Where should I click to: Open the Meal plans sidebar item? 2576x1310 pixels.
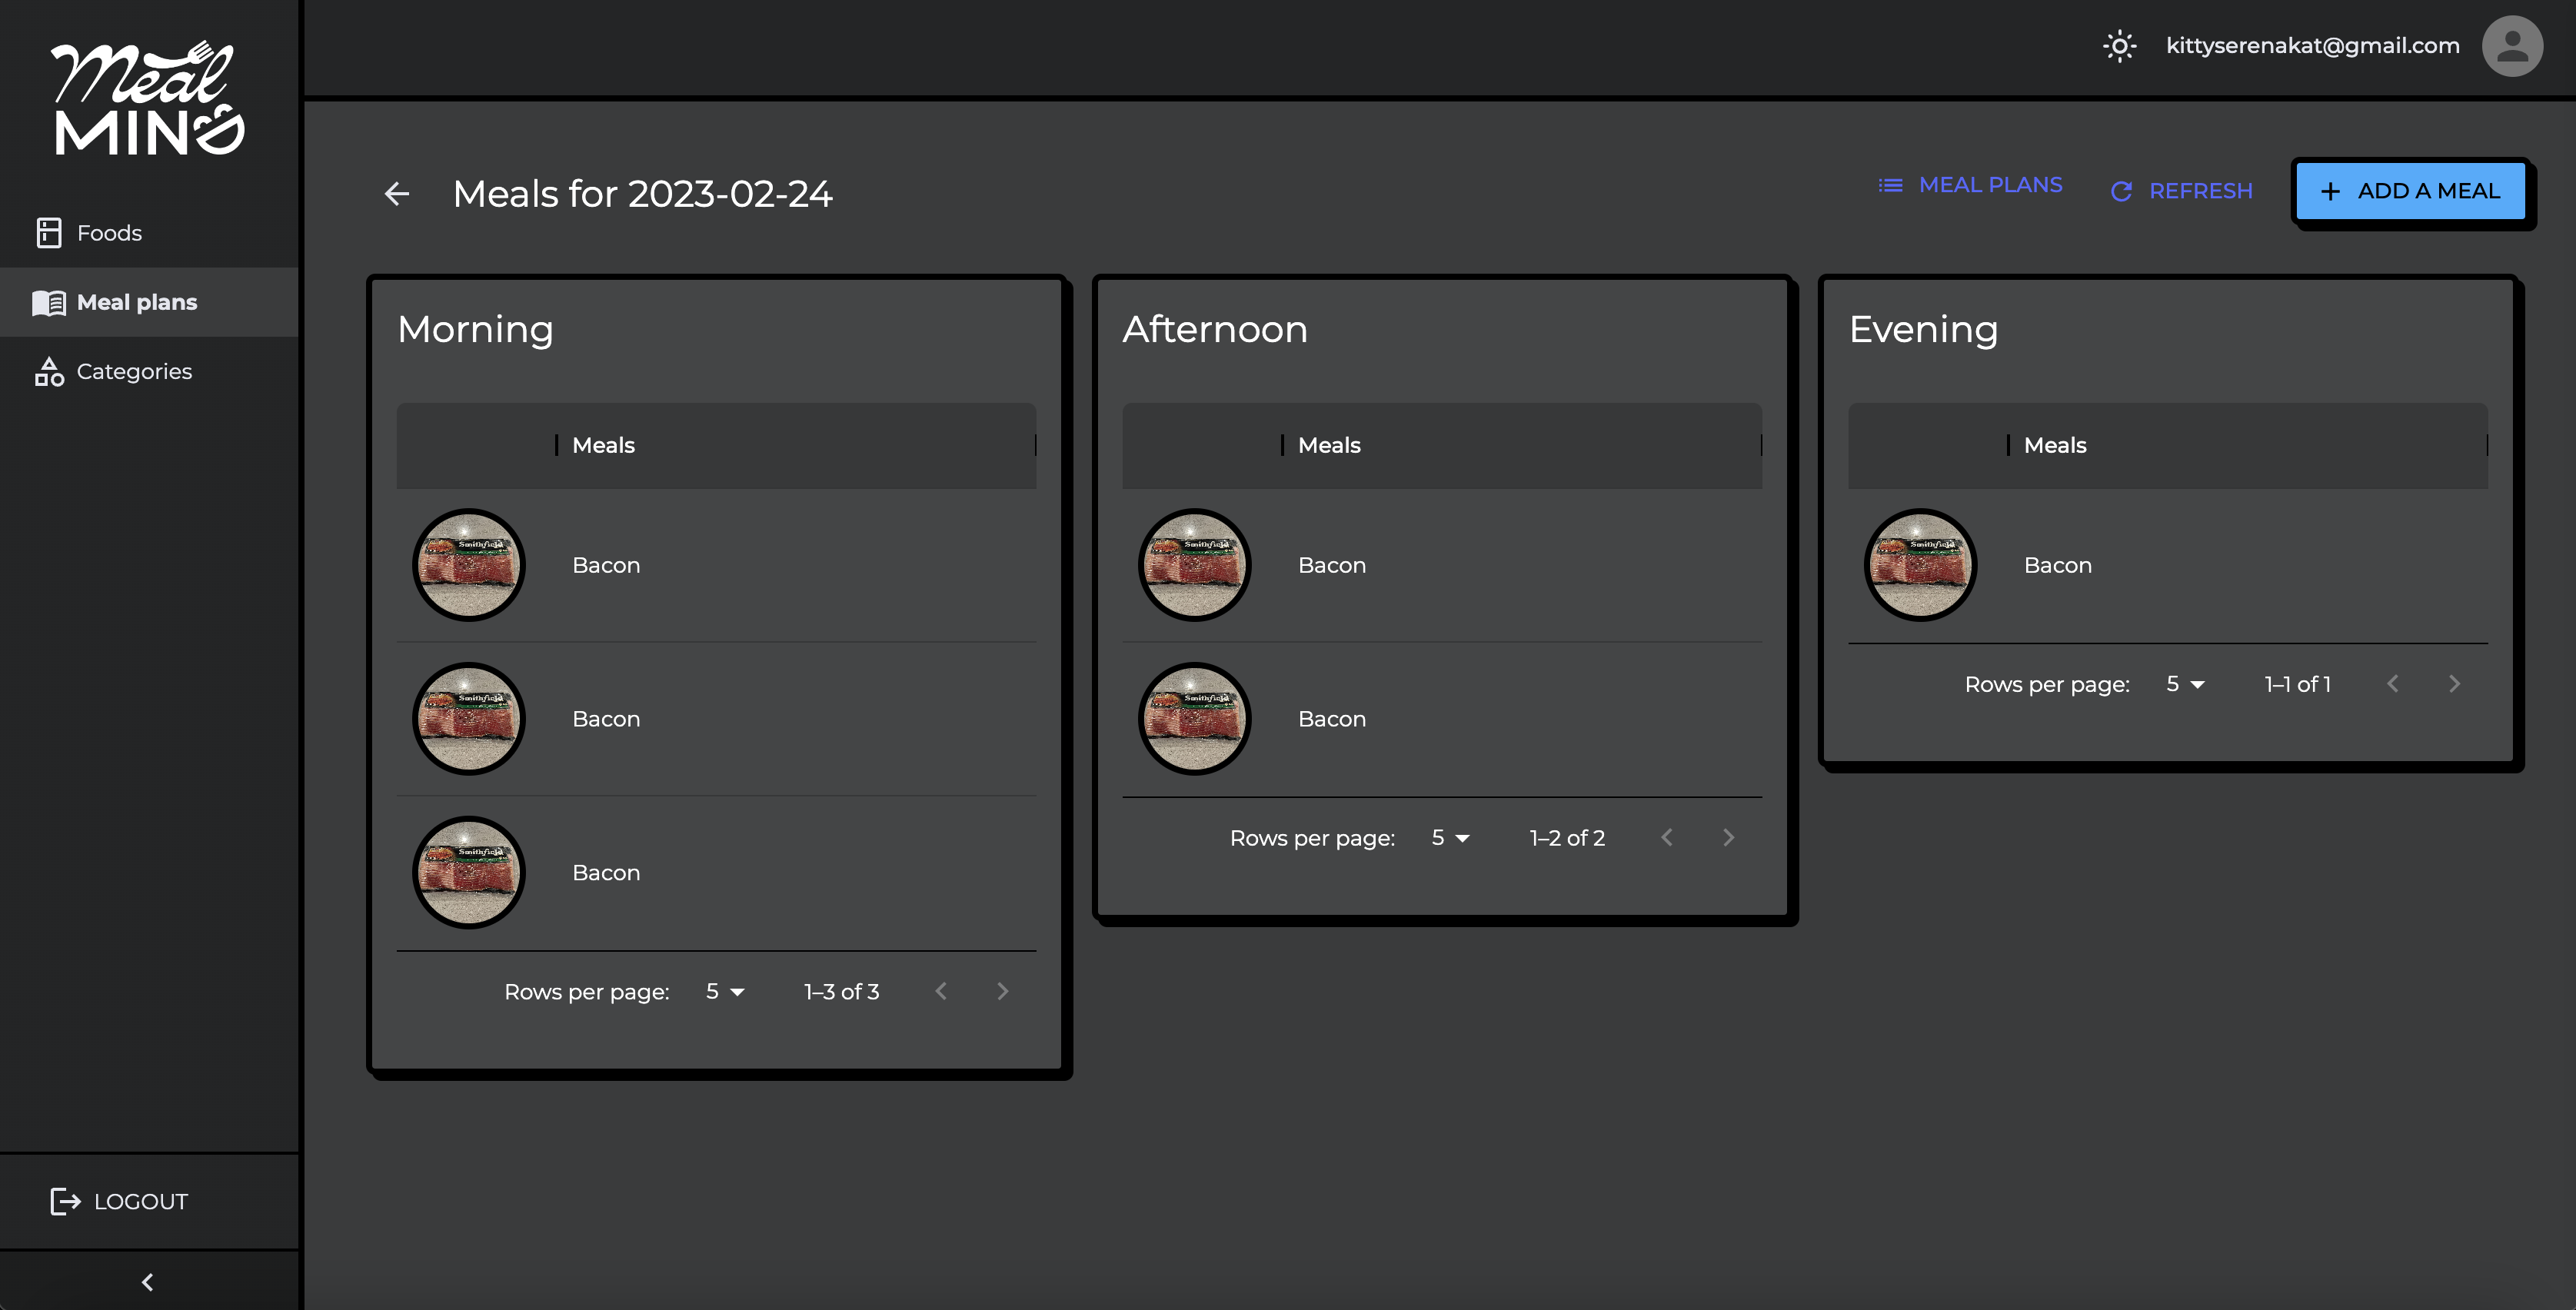(136, 302)
